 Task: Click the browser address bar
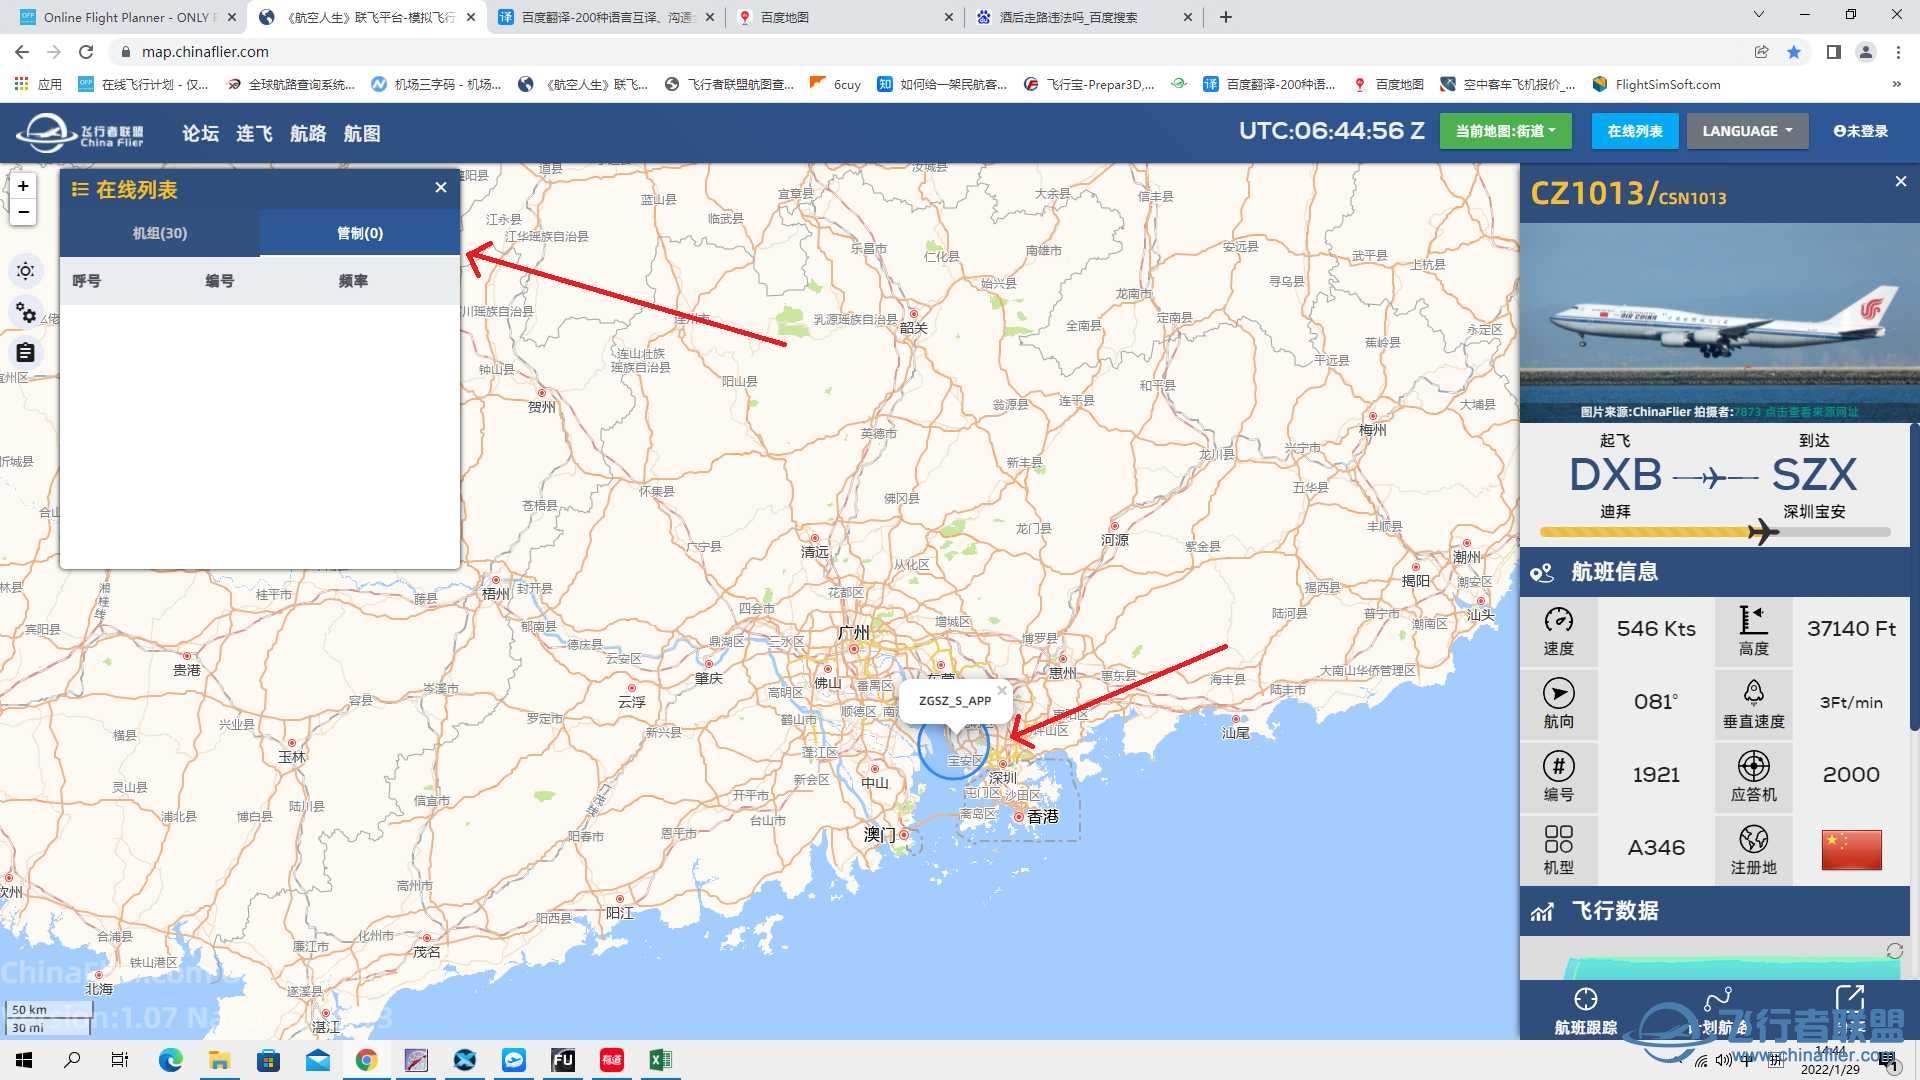click(x=930, y=52)
